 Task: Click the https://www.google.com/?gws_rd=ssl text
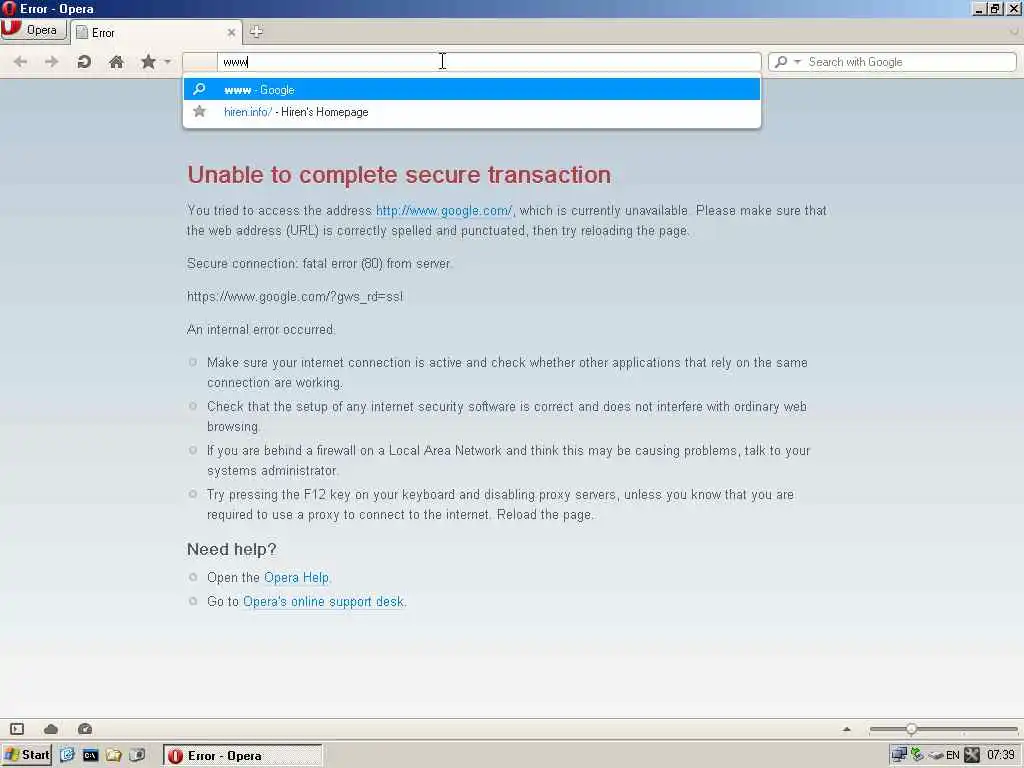coord(295,296)
